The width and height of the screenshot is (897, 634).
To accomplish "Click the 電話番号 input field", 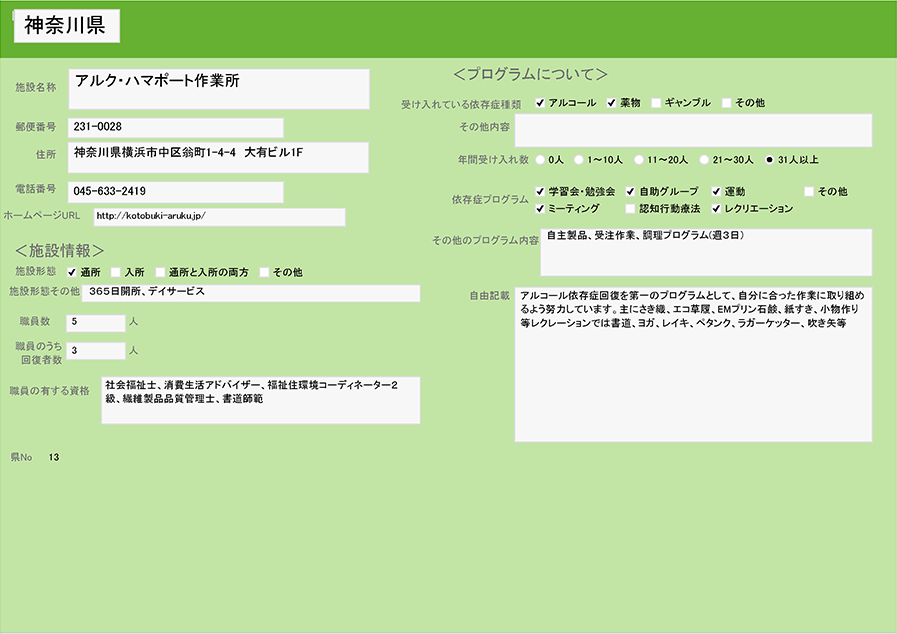I will tap(175, 191).
